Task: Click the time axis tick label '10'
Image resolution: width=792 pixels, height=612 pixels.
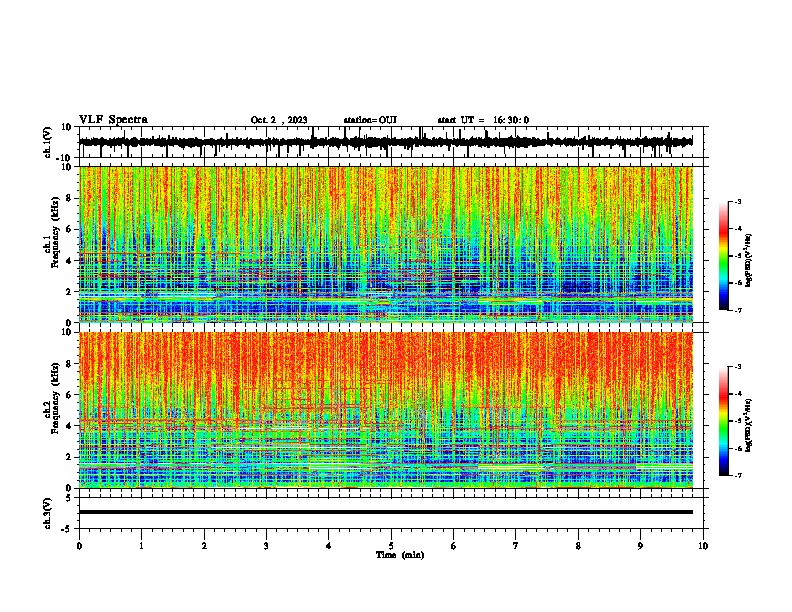Action: coord(703,546)
